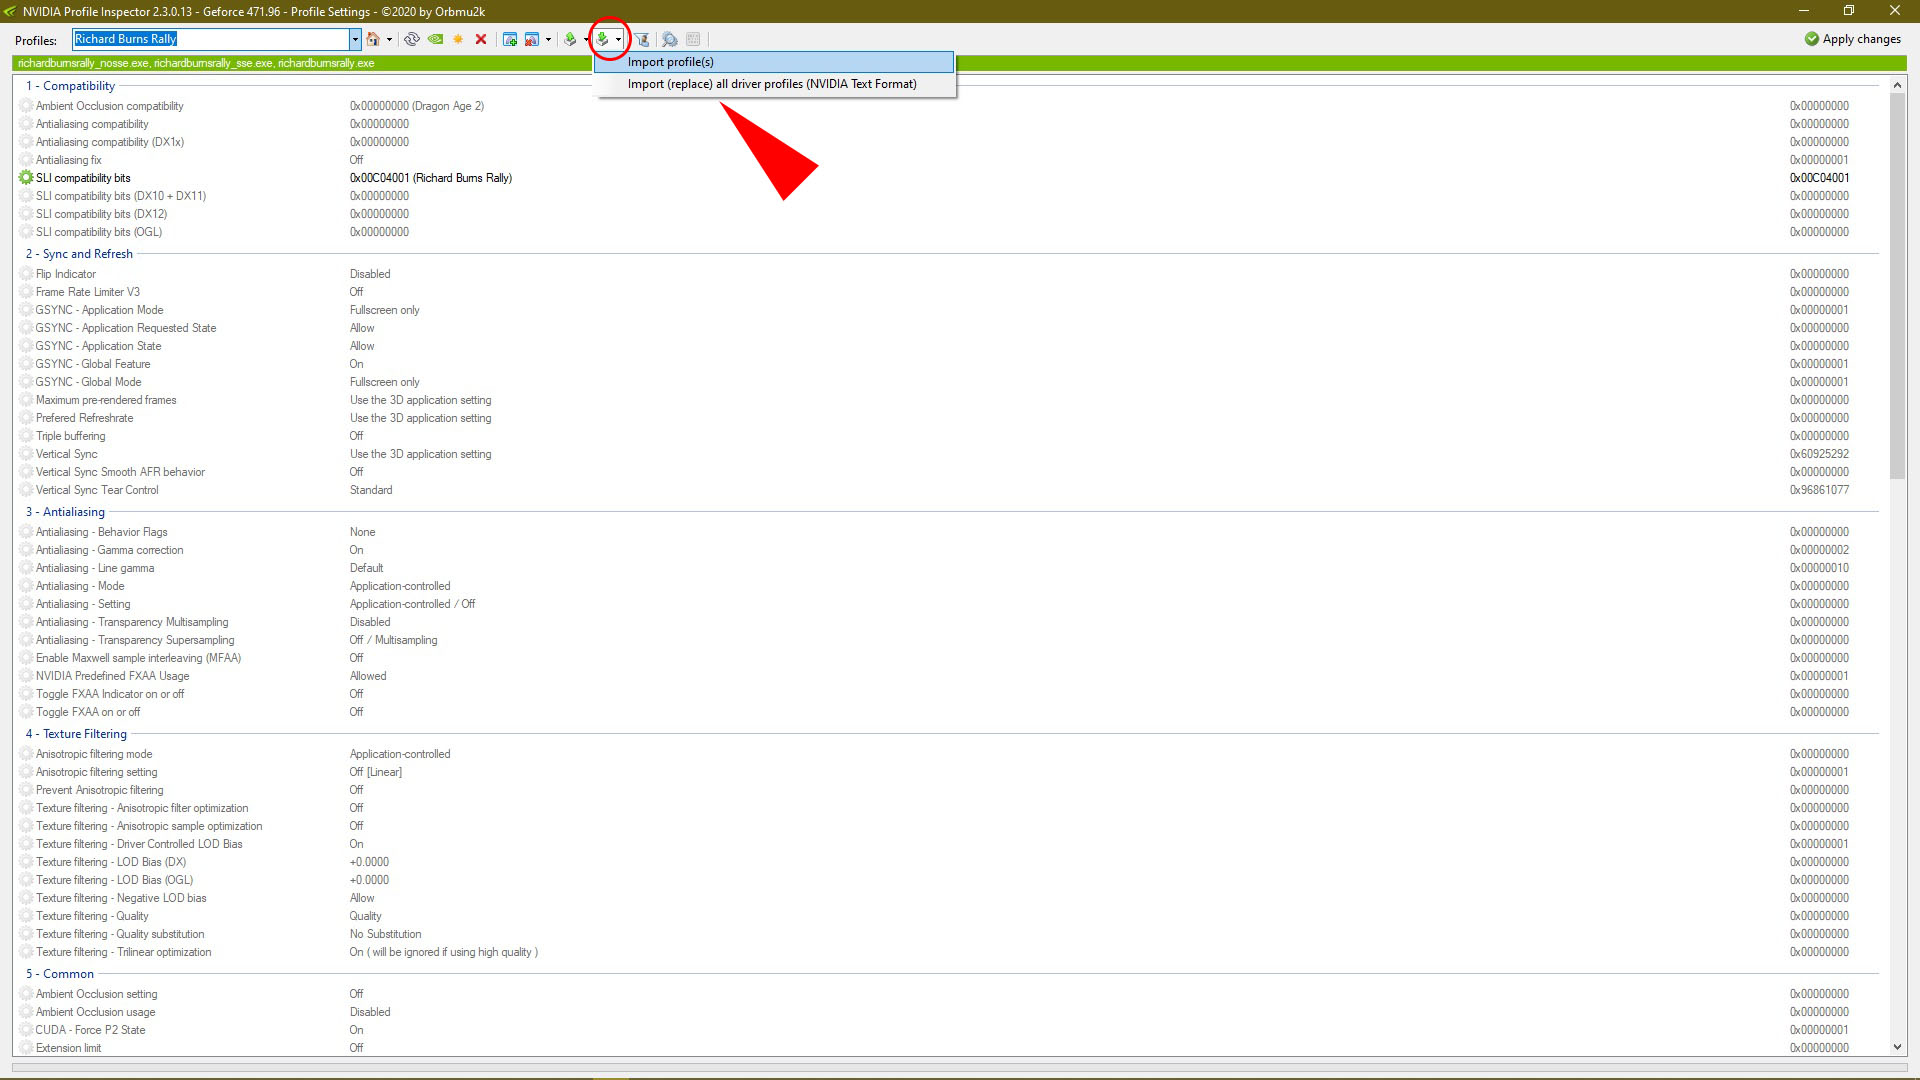Click the gear icon beside Vertical Sync
This screenshot has width=1920, height=1080.
[x=26, y=454]
